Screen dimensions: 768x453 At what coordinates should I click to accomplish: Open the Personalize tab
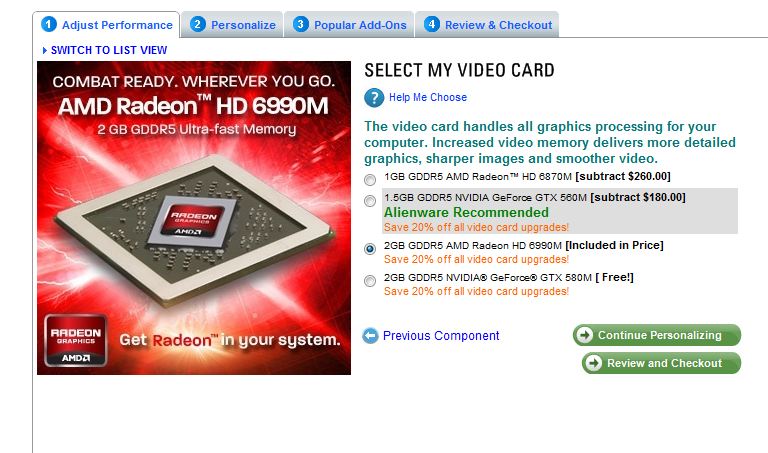(x=233, y=25)
